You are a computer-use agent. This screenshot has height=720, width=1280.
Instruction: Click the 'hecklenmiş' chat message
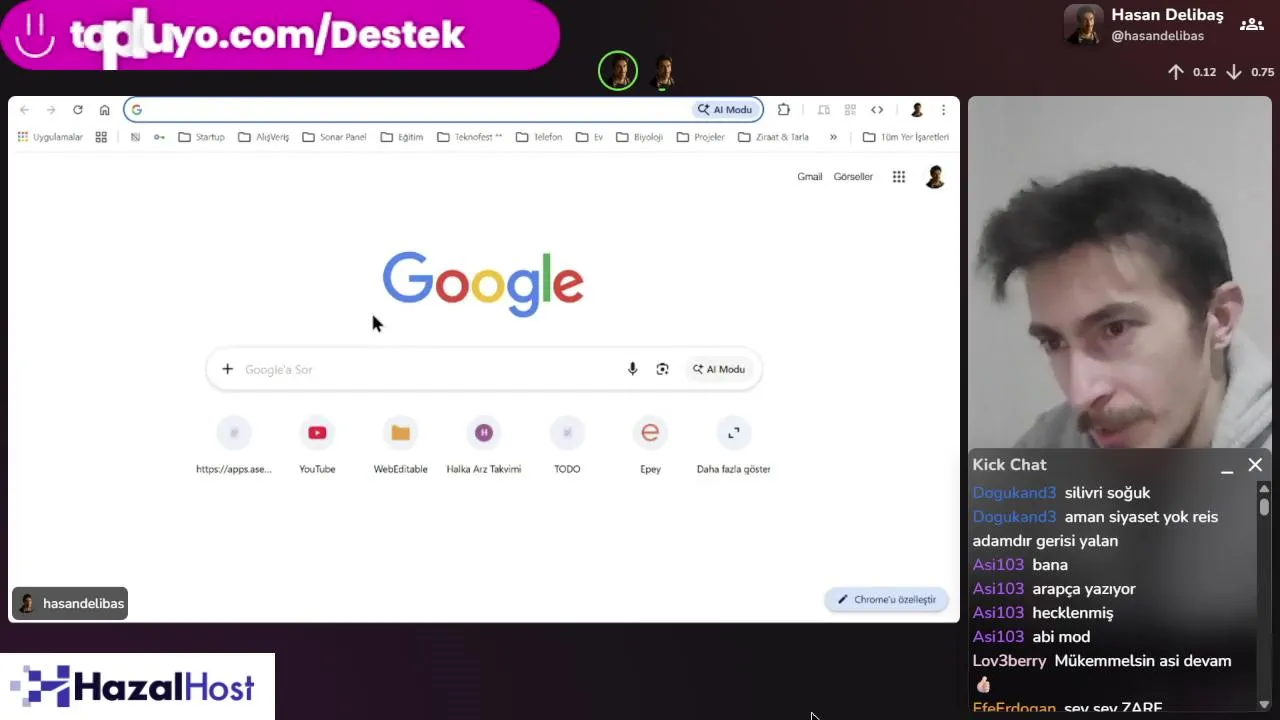tap(1073, 613)
